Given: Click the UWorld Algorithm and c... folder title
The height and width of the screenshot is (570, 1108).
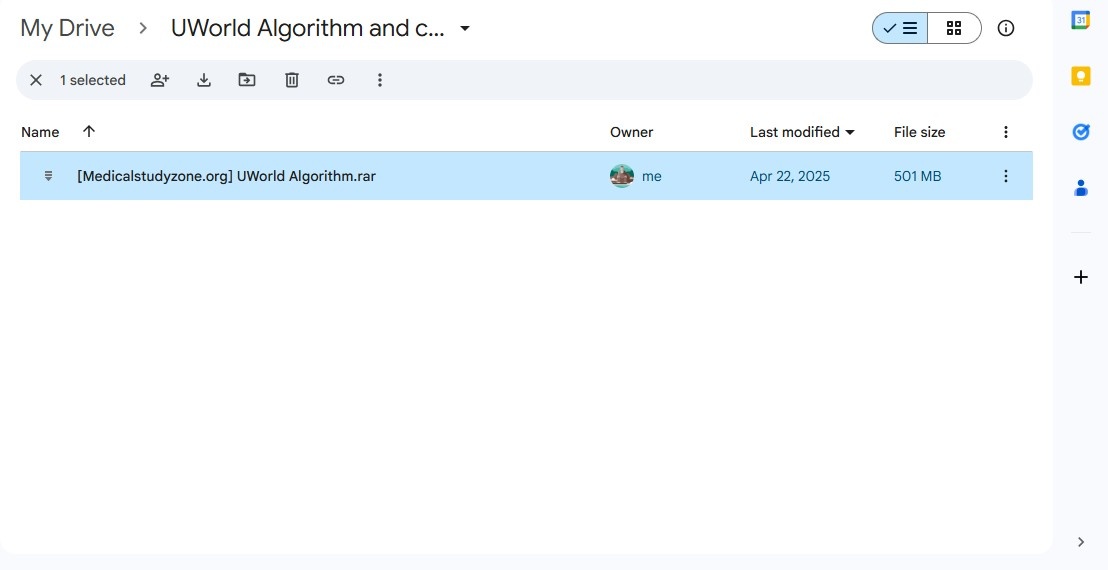Looking at the screenshot, I should (308, 28).
